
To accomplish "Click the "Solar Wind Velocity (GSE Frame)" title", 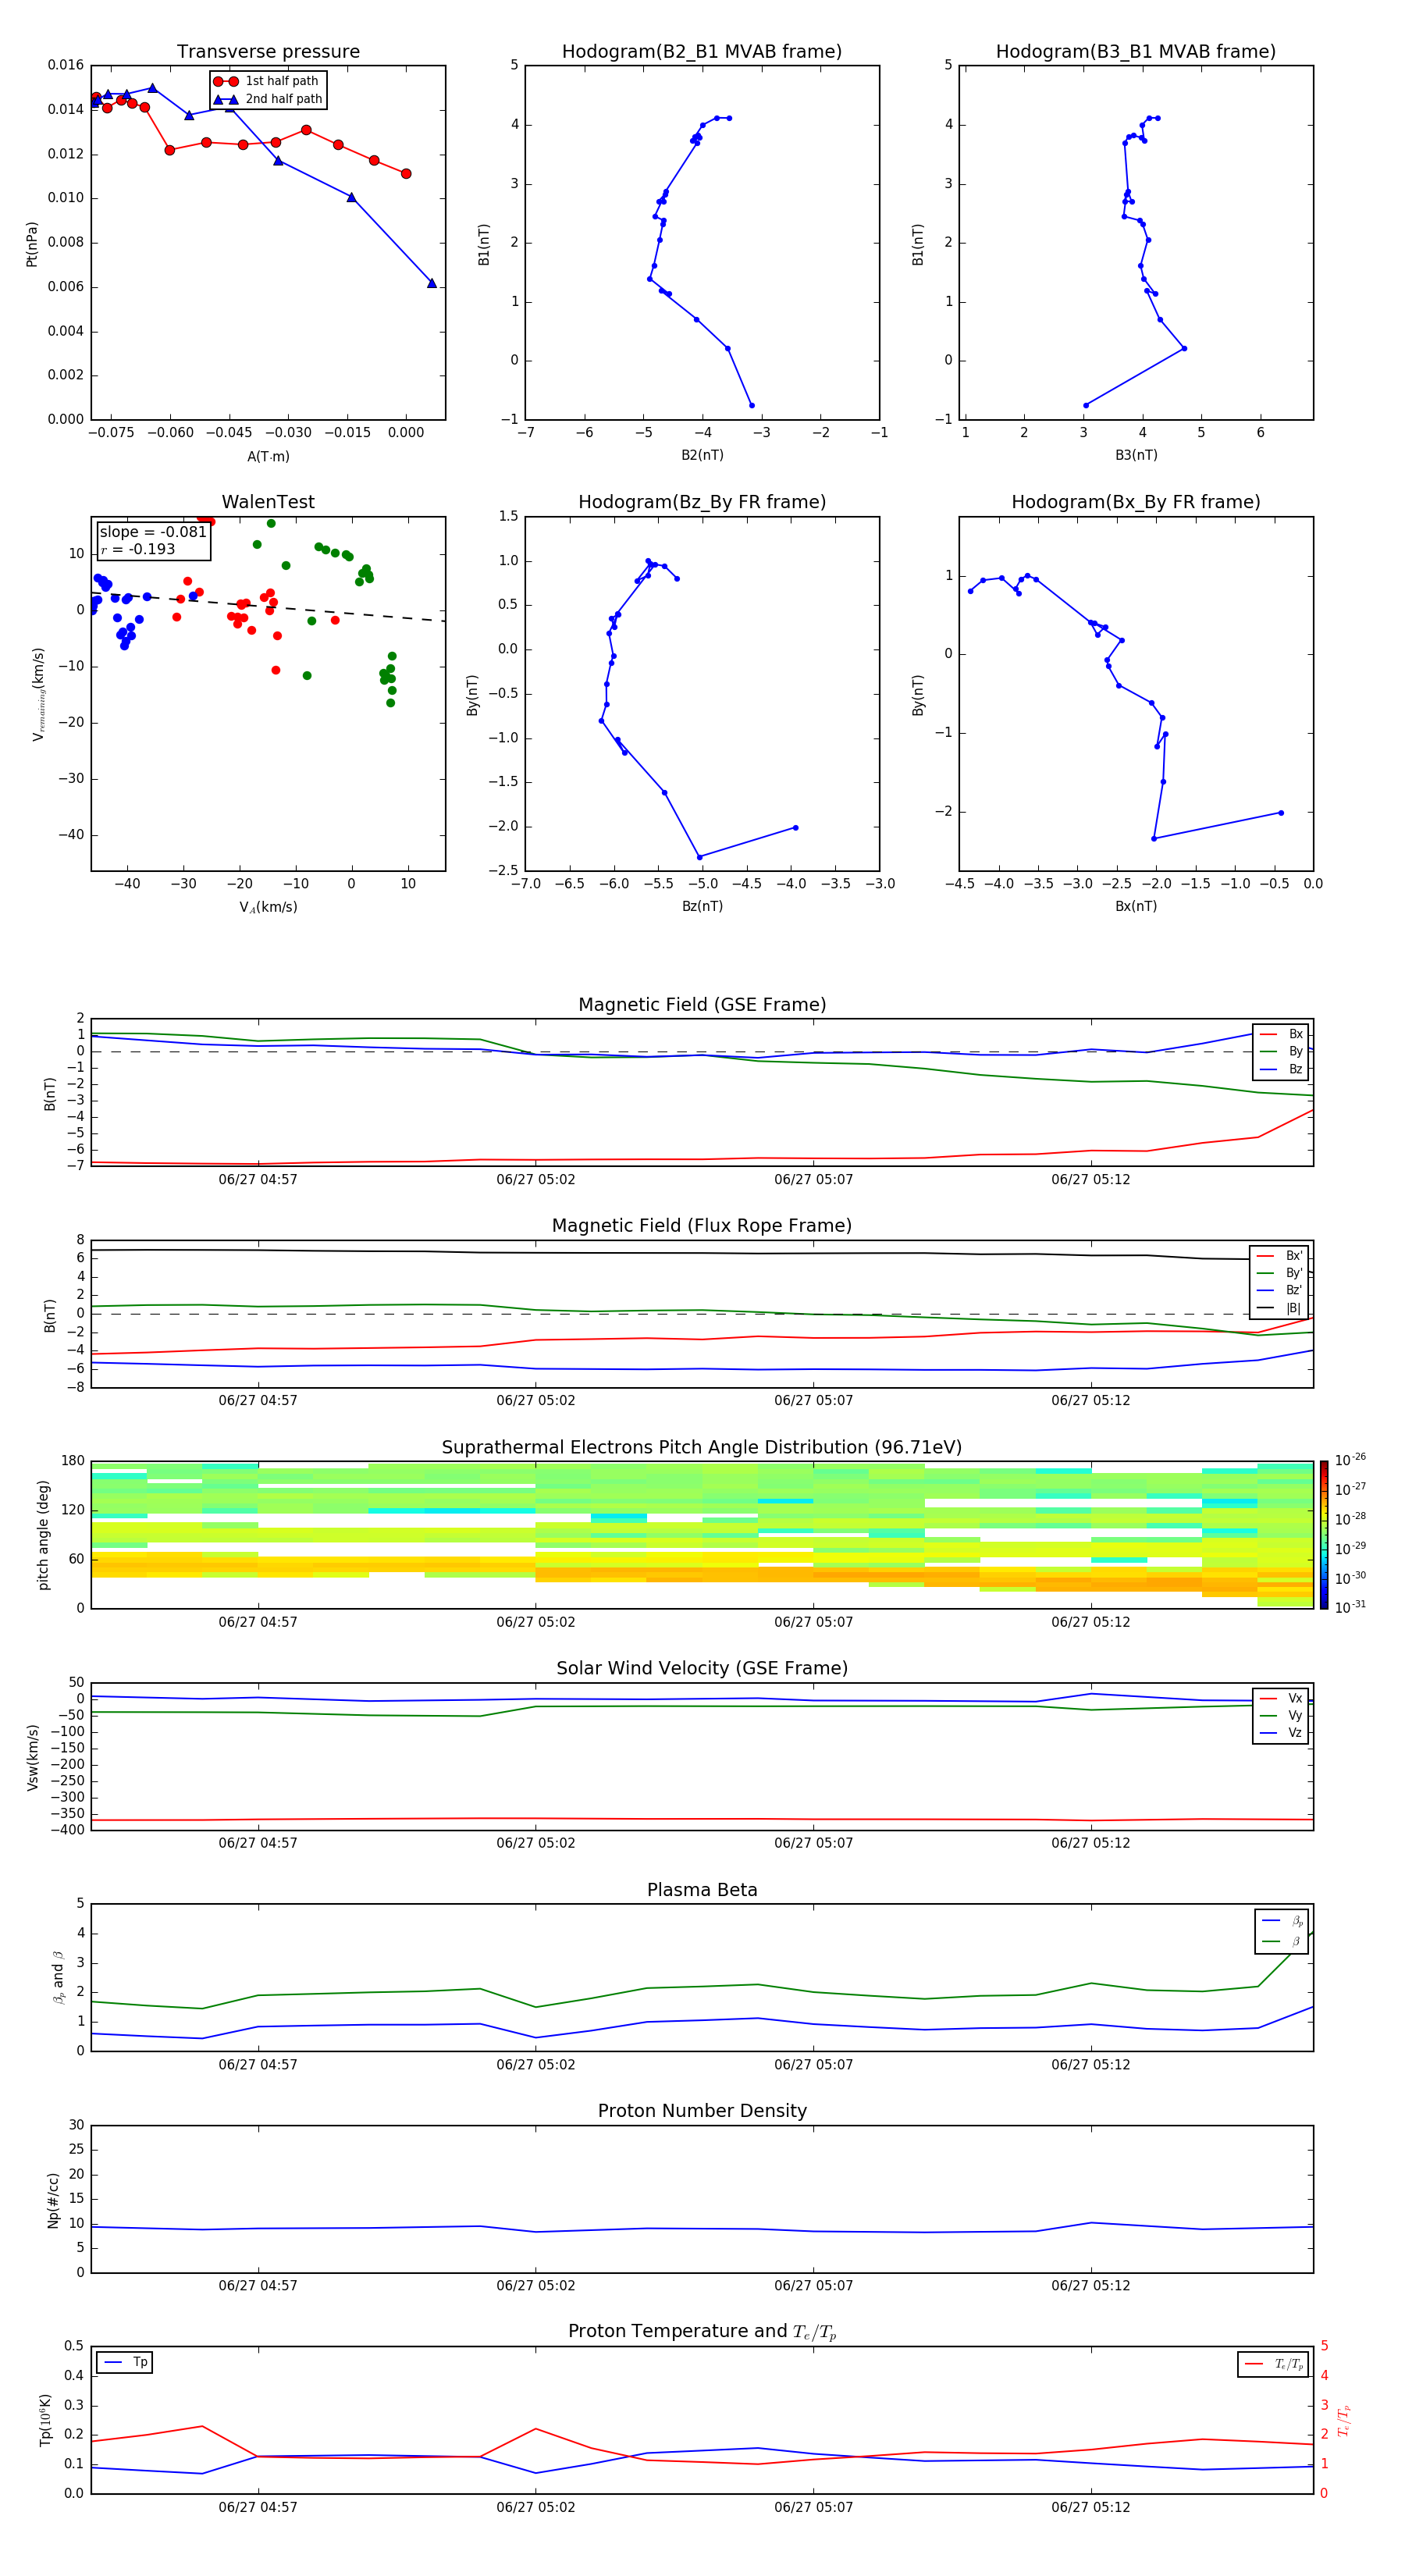I will [702, 1668].
